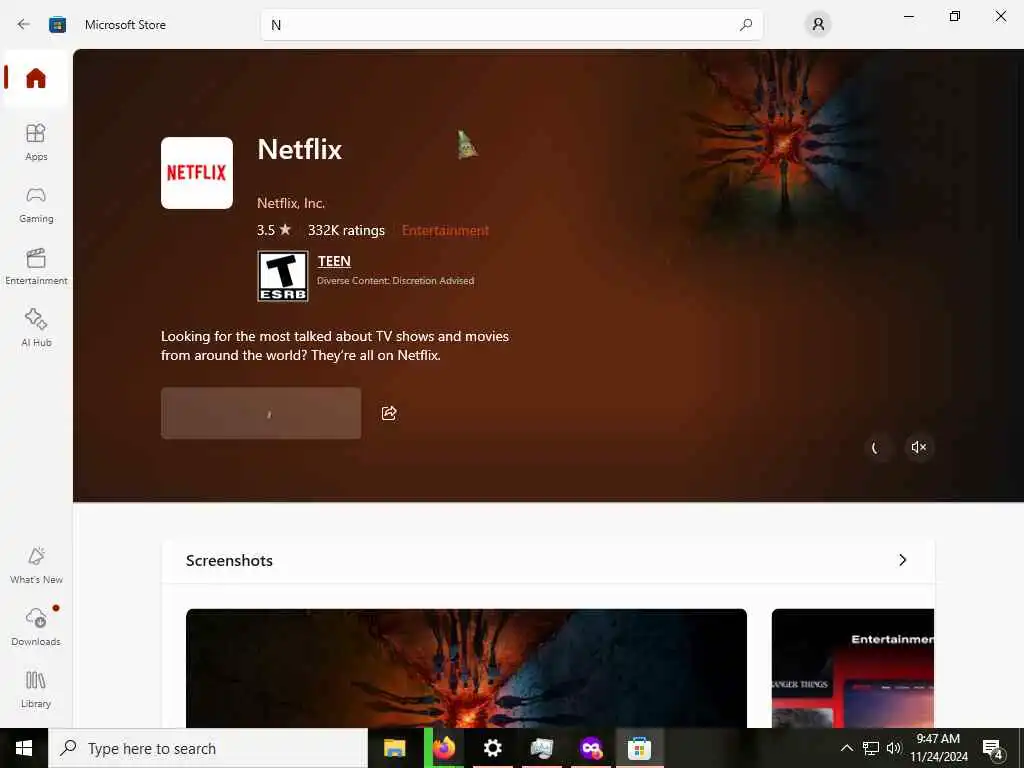Viewport: 1024px width, 768px height.
Task: Open File Explorer from taskbar
Action: (394, 748)
